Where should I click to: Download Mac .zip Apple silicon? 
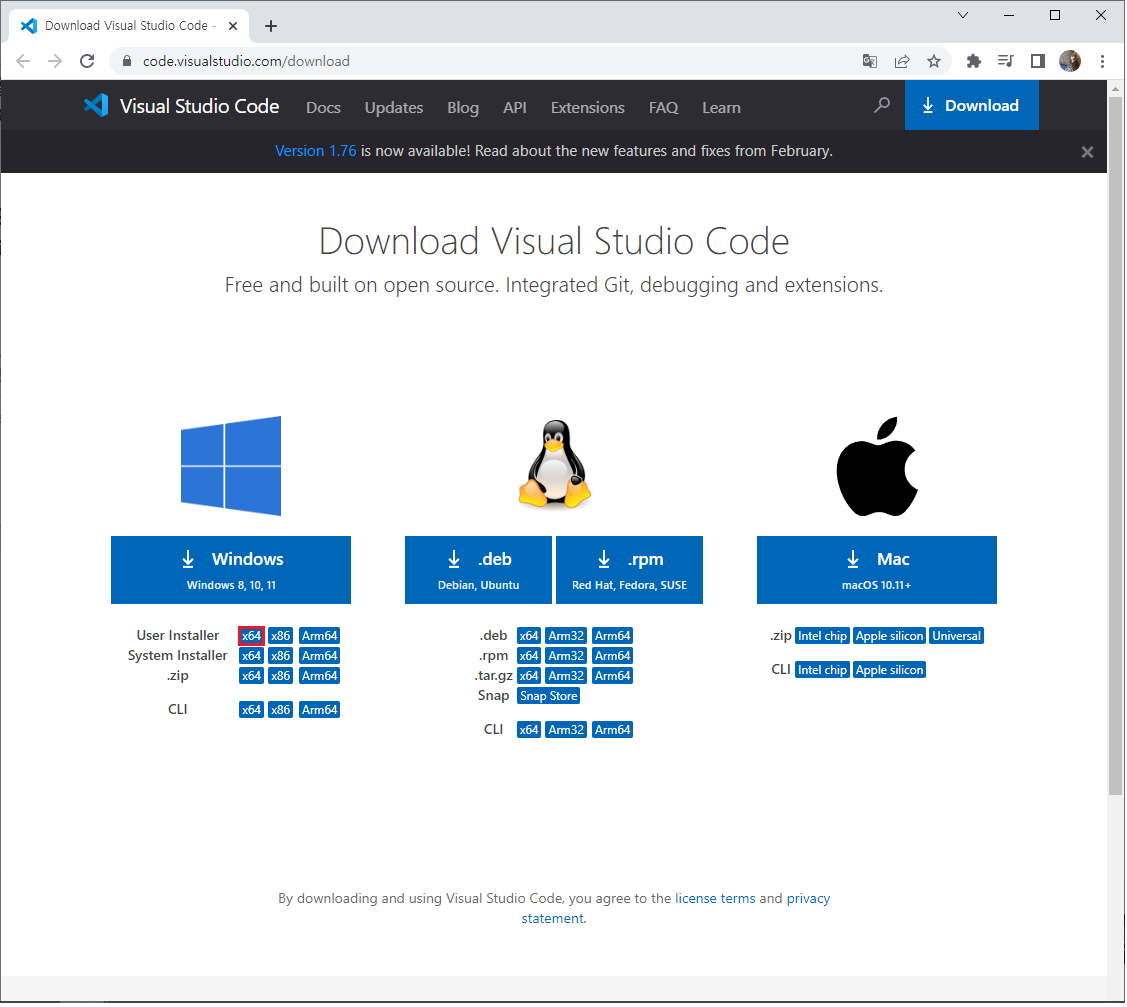click(889, 636)
